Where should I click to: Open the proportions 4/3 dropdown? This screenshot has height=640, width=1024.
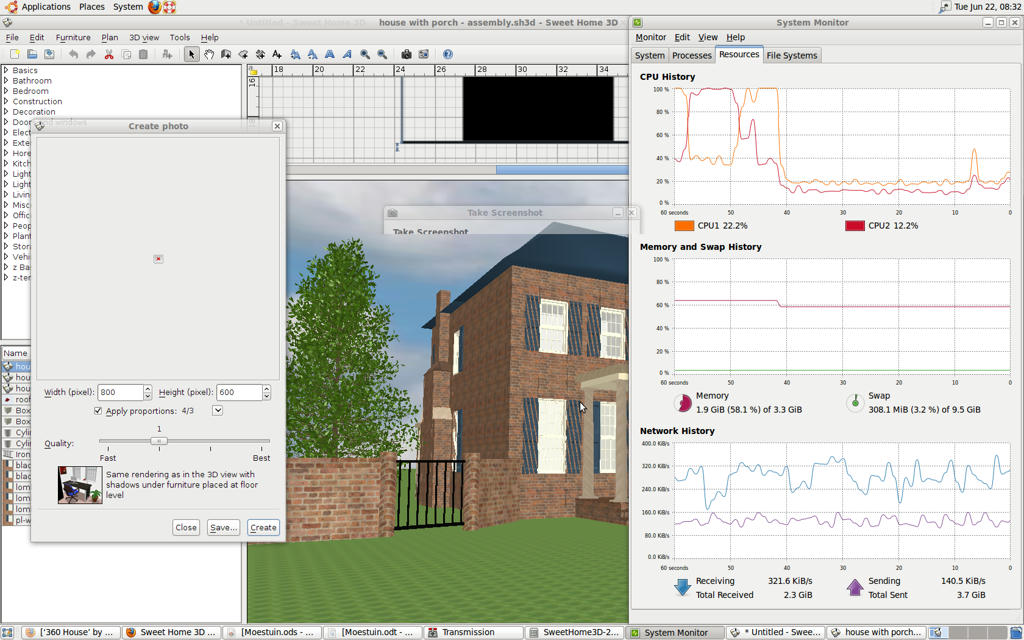tap(217, 411)
